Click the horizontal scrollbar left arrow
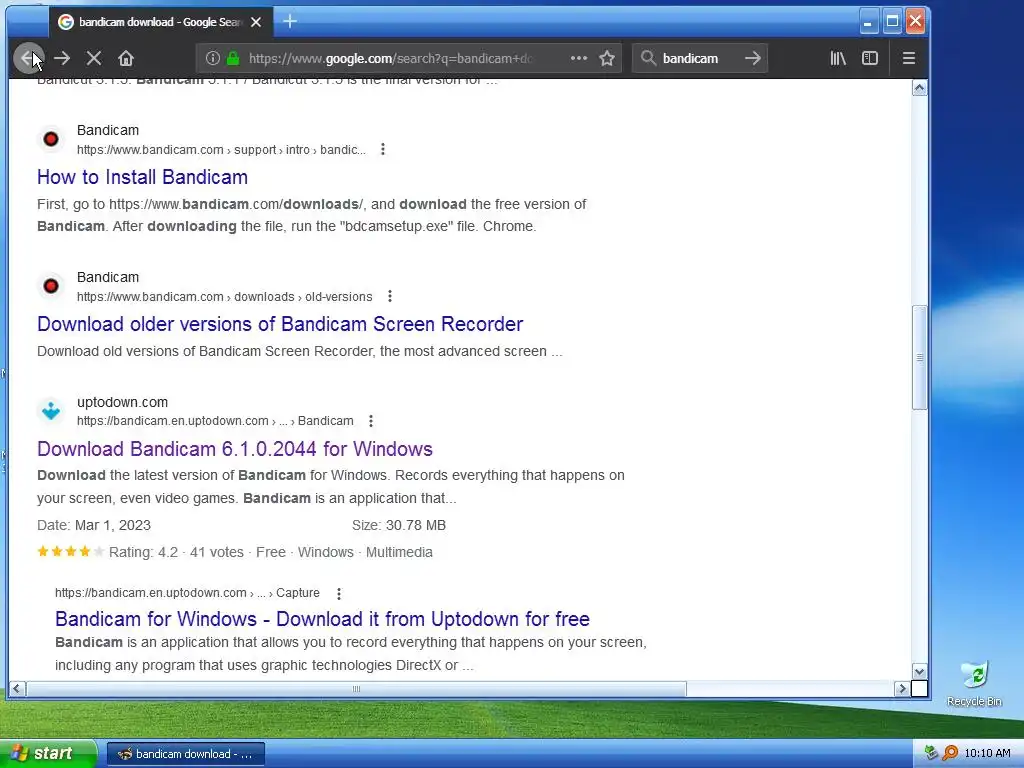The image size is (1024, 768). click(x=17, y=688)
